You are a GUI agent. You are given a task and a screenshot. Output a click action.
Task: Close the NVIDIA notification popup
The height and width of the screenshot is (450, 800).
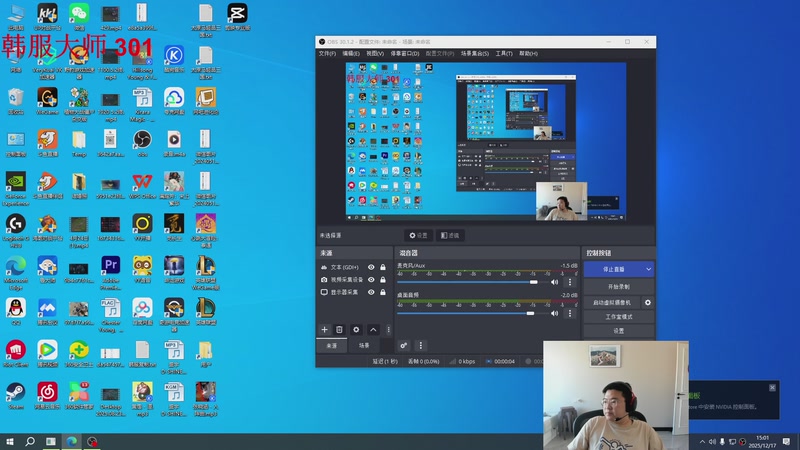click(772, 388)
